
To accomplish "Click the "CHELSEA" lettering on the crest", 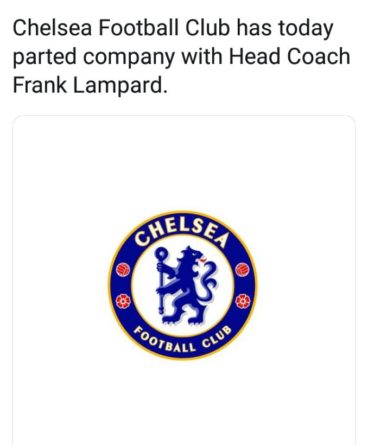I will point(182,232).
